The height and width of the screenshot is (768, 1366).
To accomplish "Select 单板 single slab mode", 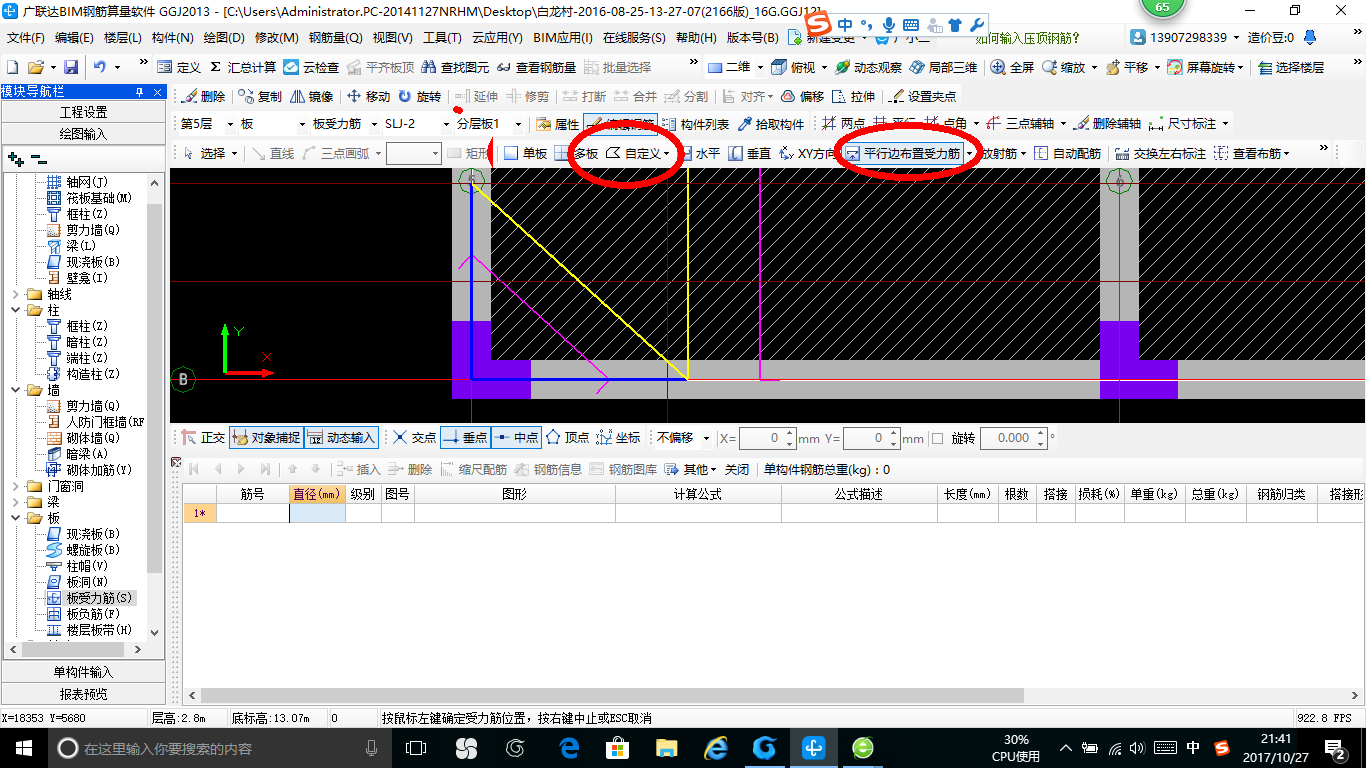I will point(525,153).
